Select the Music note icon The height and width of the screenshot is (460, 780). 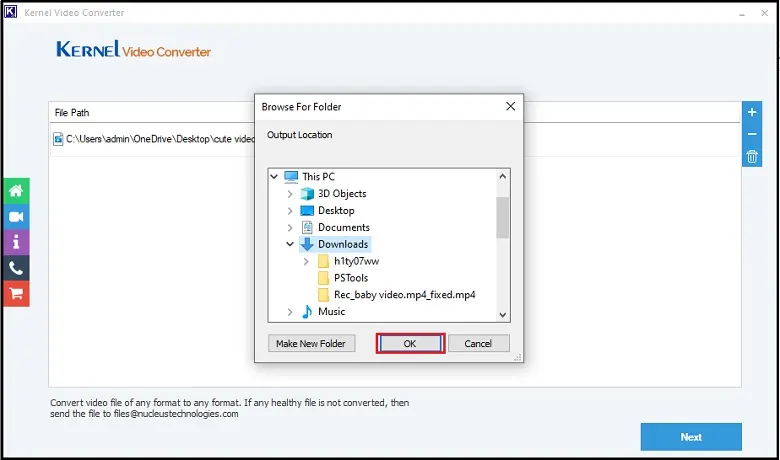[x=307, y=311]
